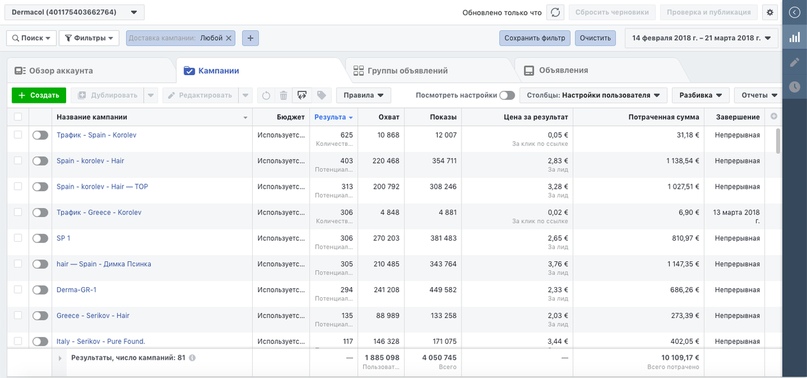Image resolution: width=807 pixels, height=378 pixels.
Task: Open the 'Фильтры' dropdown
Action: (x=89, y=38)
